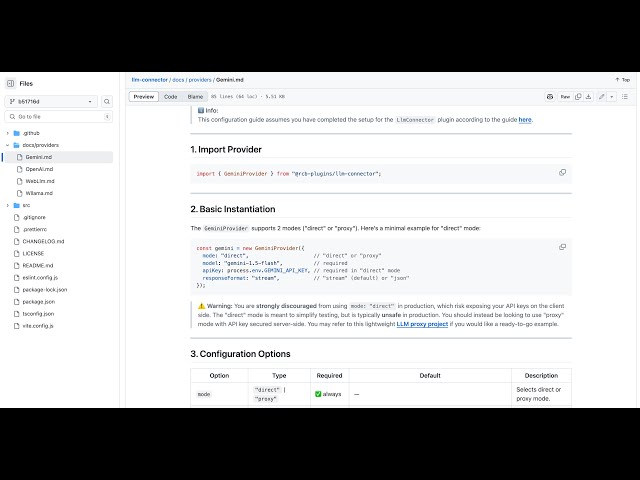Download the raw file icon
Image resolution: width=640 pixels, height=480 pixels.
pyautogui.click(x=588, y=97)
